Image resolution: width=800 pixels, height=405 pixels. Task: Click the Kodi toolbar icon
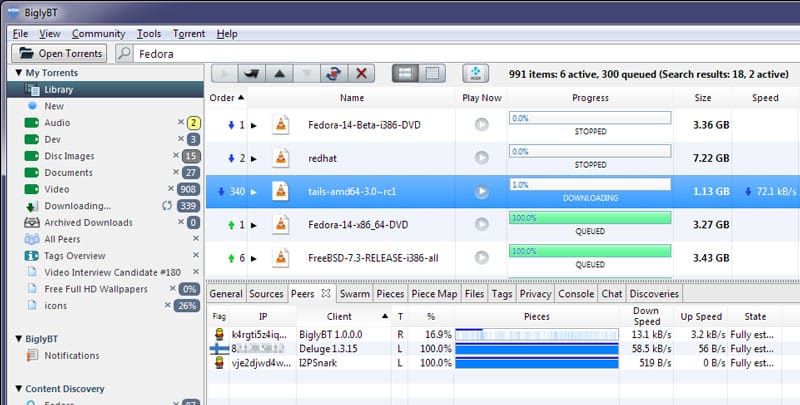coord(476,73)
